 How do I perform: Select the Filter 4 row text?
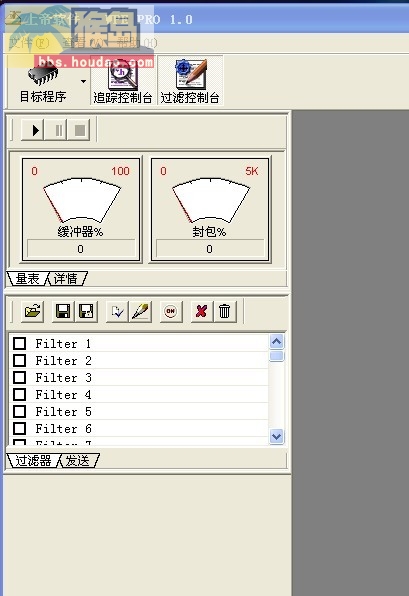pyautogui.click(x=63, y=395)
